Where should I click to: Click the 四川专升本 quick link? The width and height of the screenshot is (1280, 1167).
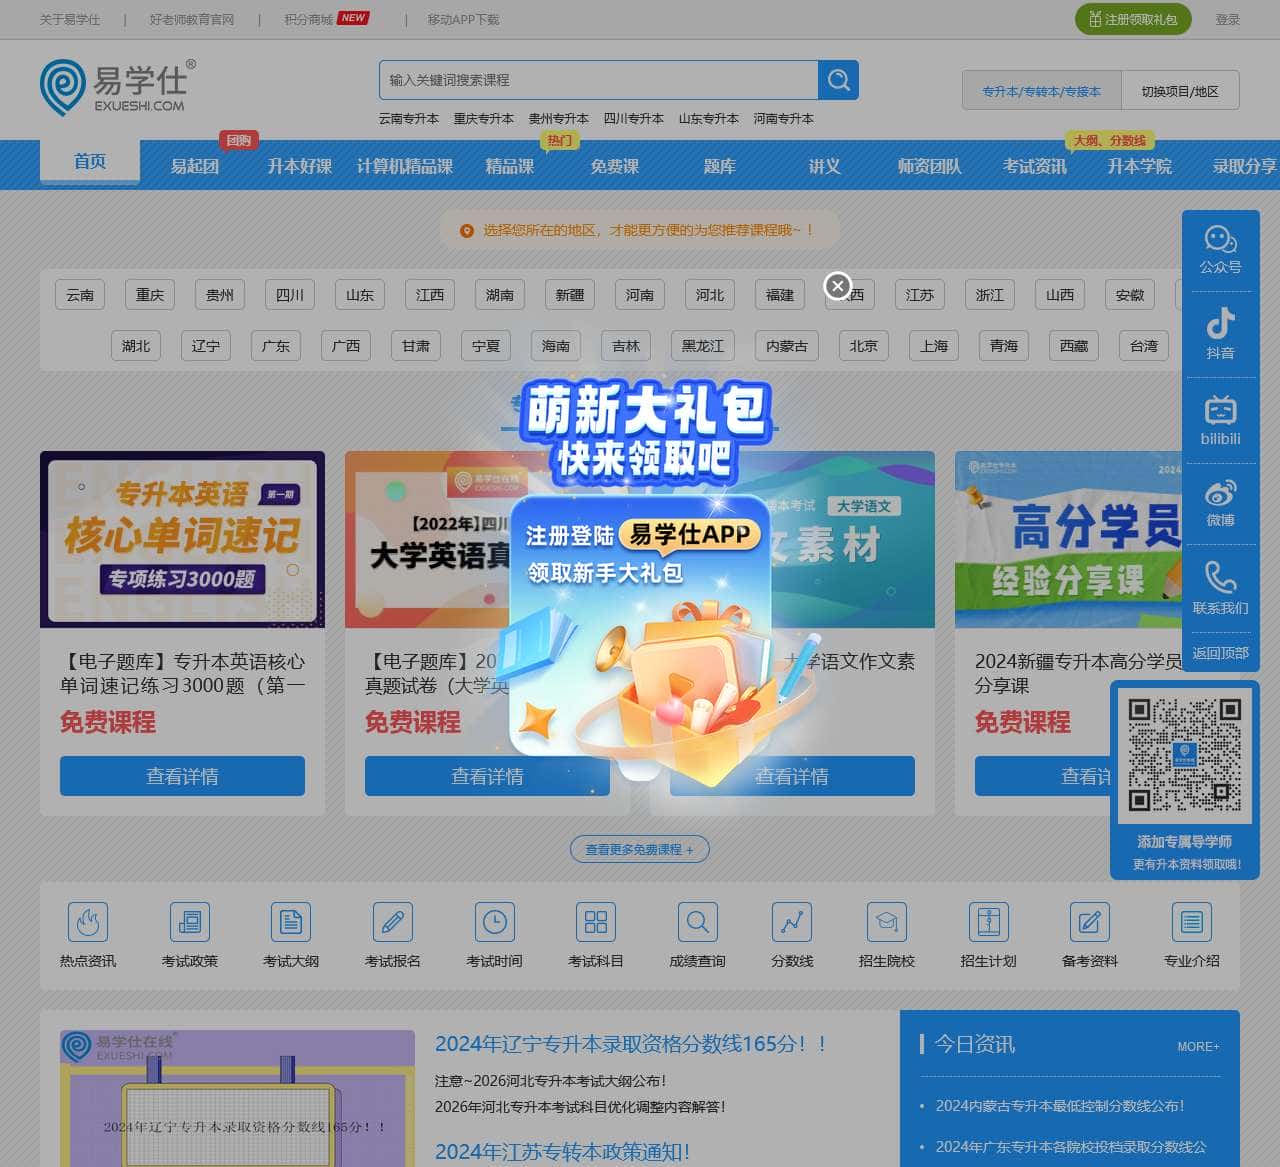(x=634, y=118)
